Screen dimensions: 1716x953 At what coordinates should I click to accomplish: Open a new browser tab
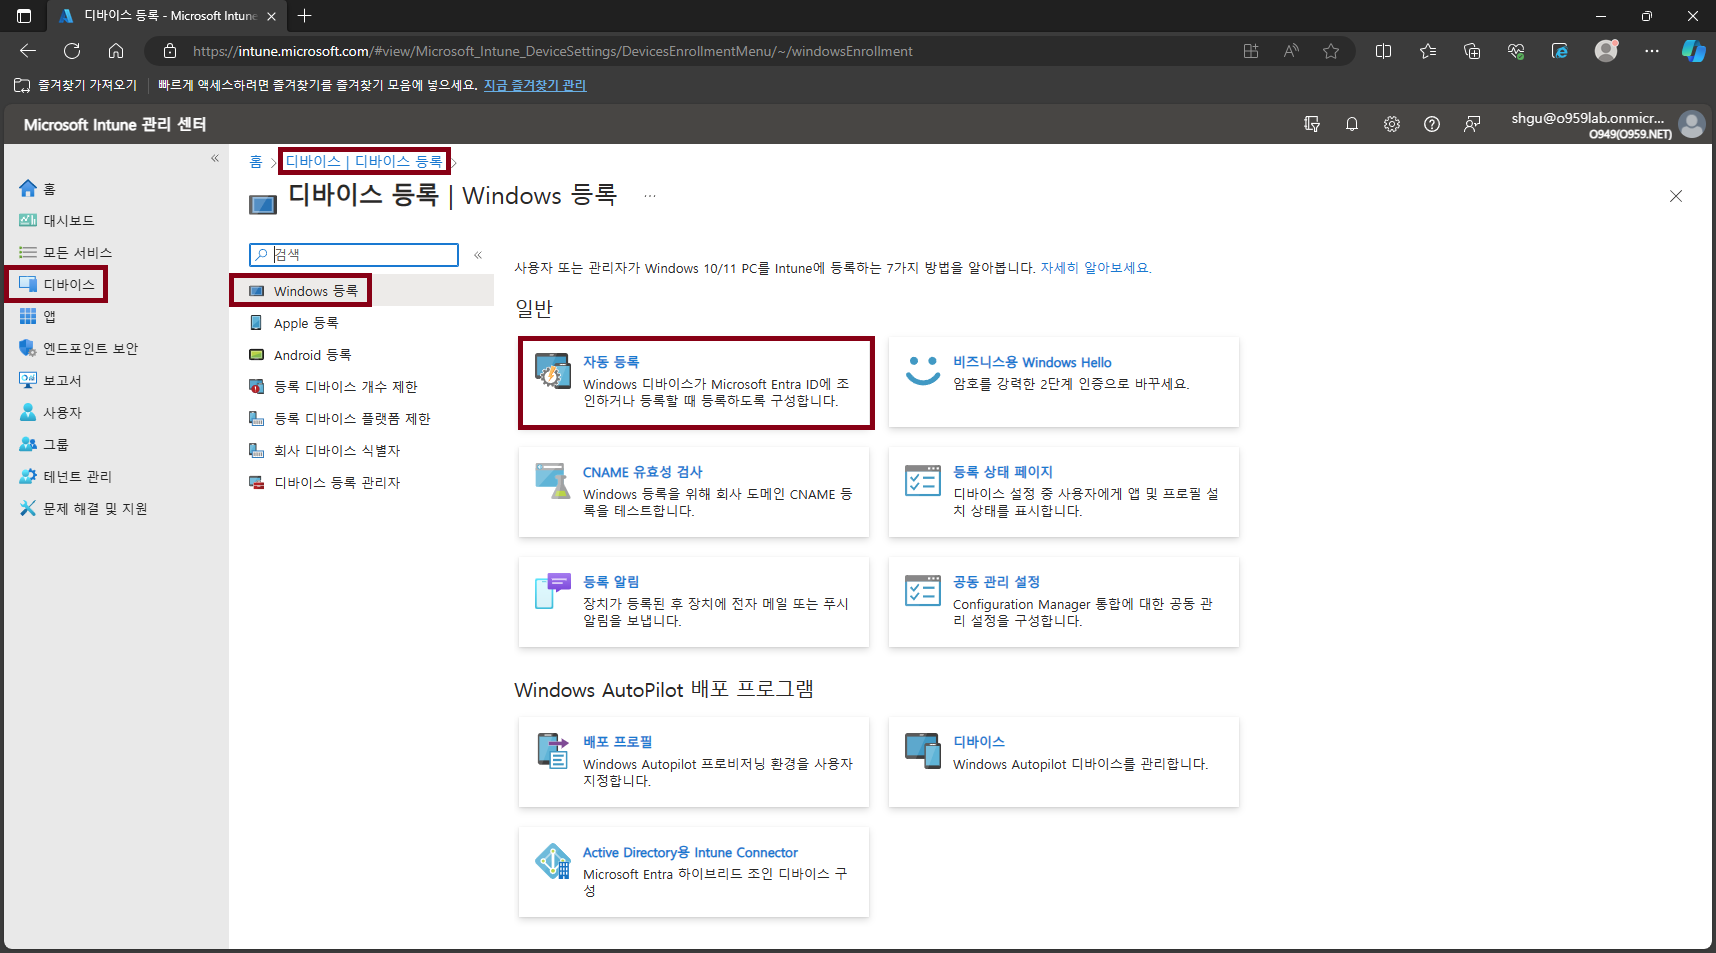[305, 16]
